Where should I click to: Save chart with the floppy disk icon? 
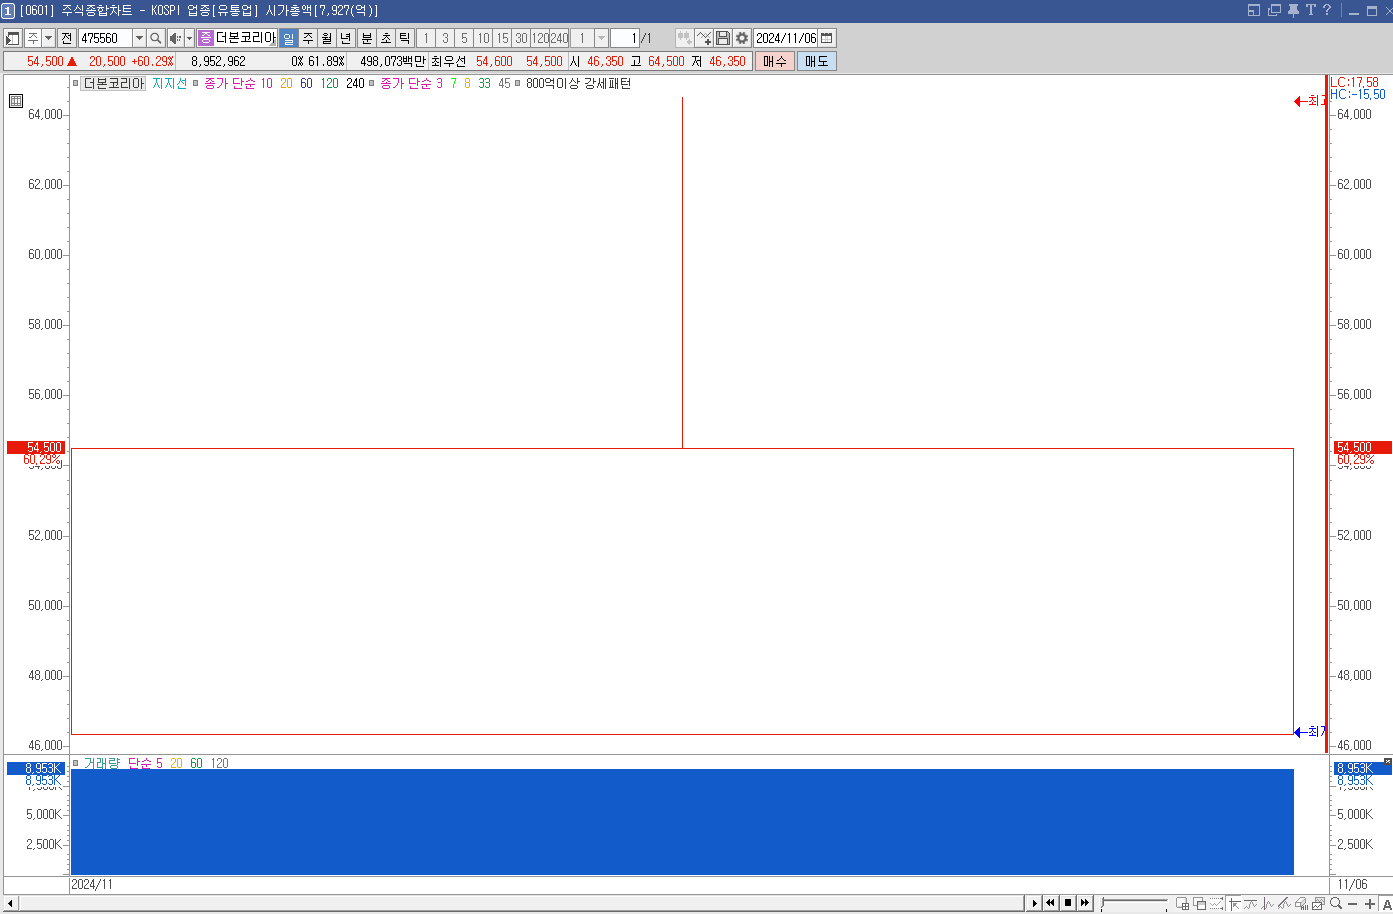723,38
